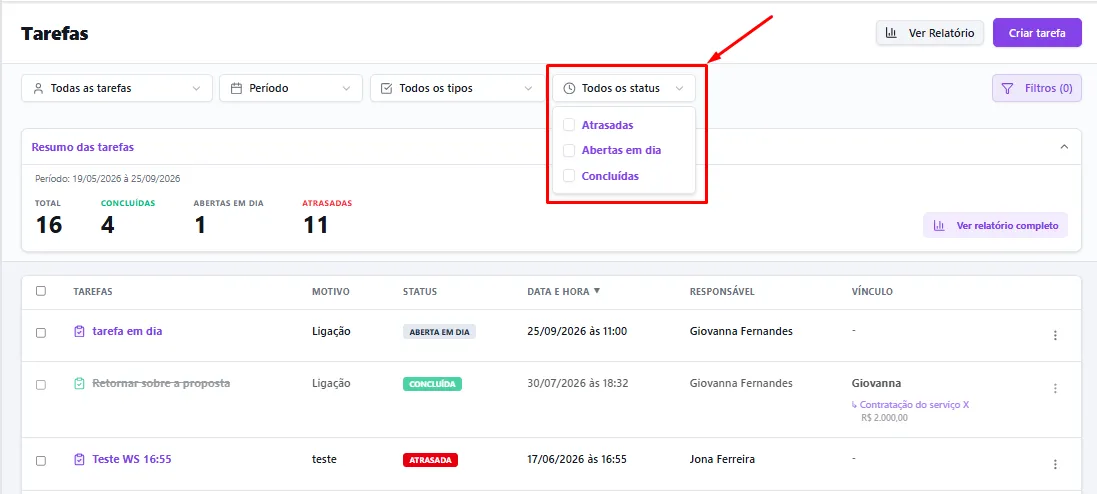Click the 17/06/2026 às 16:55 date cell
1097x494 pixels.
[577, 460]
